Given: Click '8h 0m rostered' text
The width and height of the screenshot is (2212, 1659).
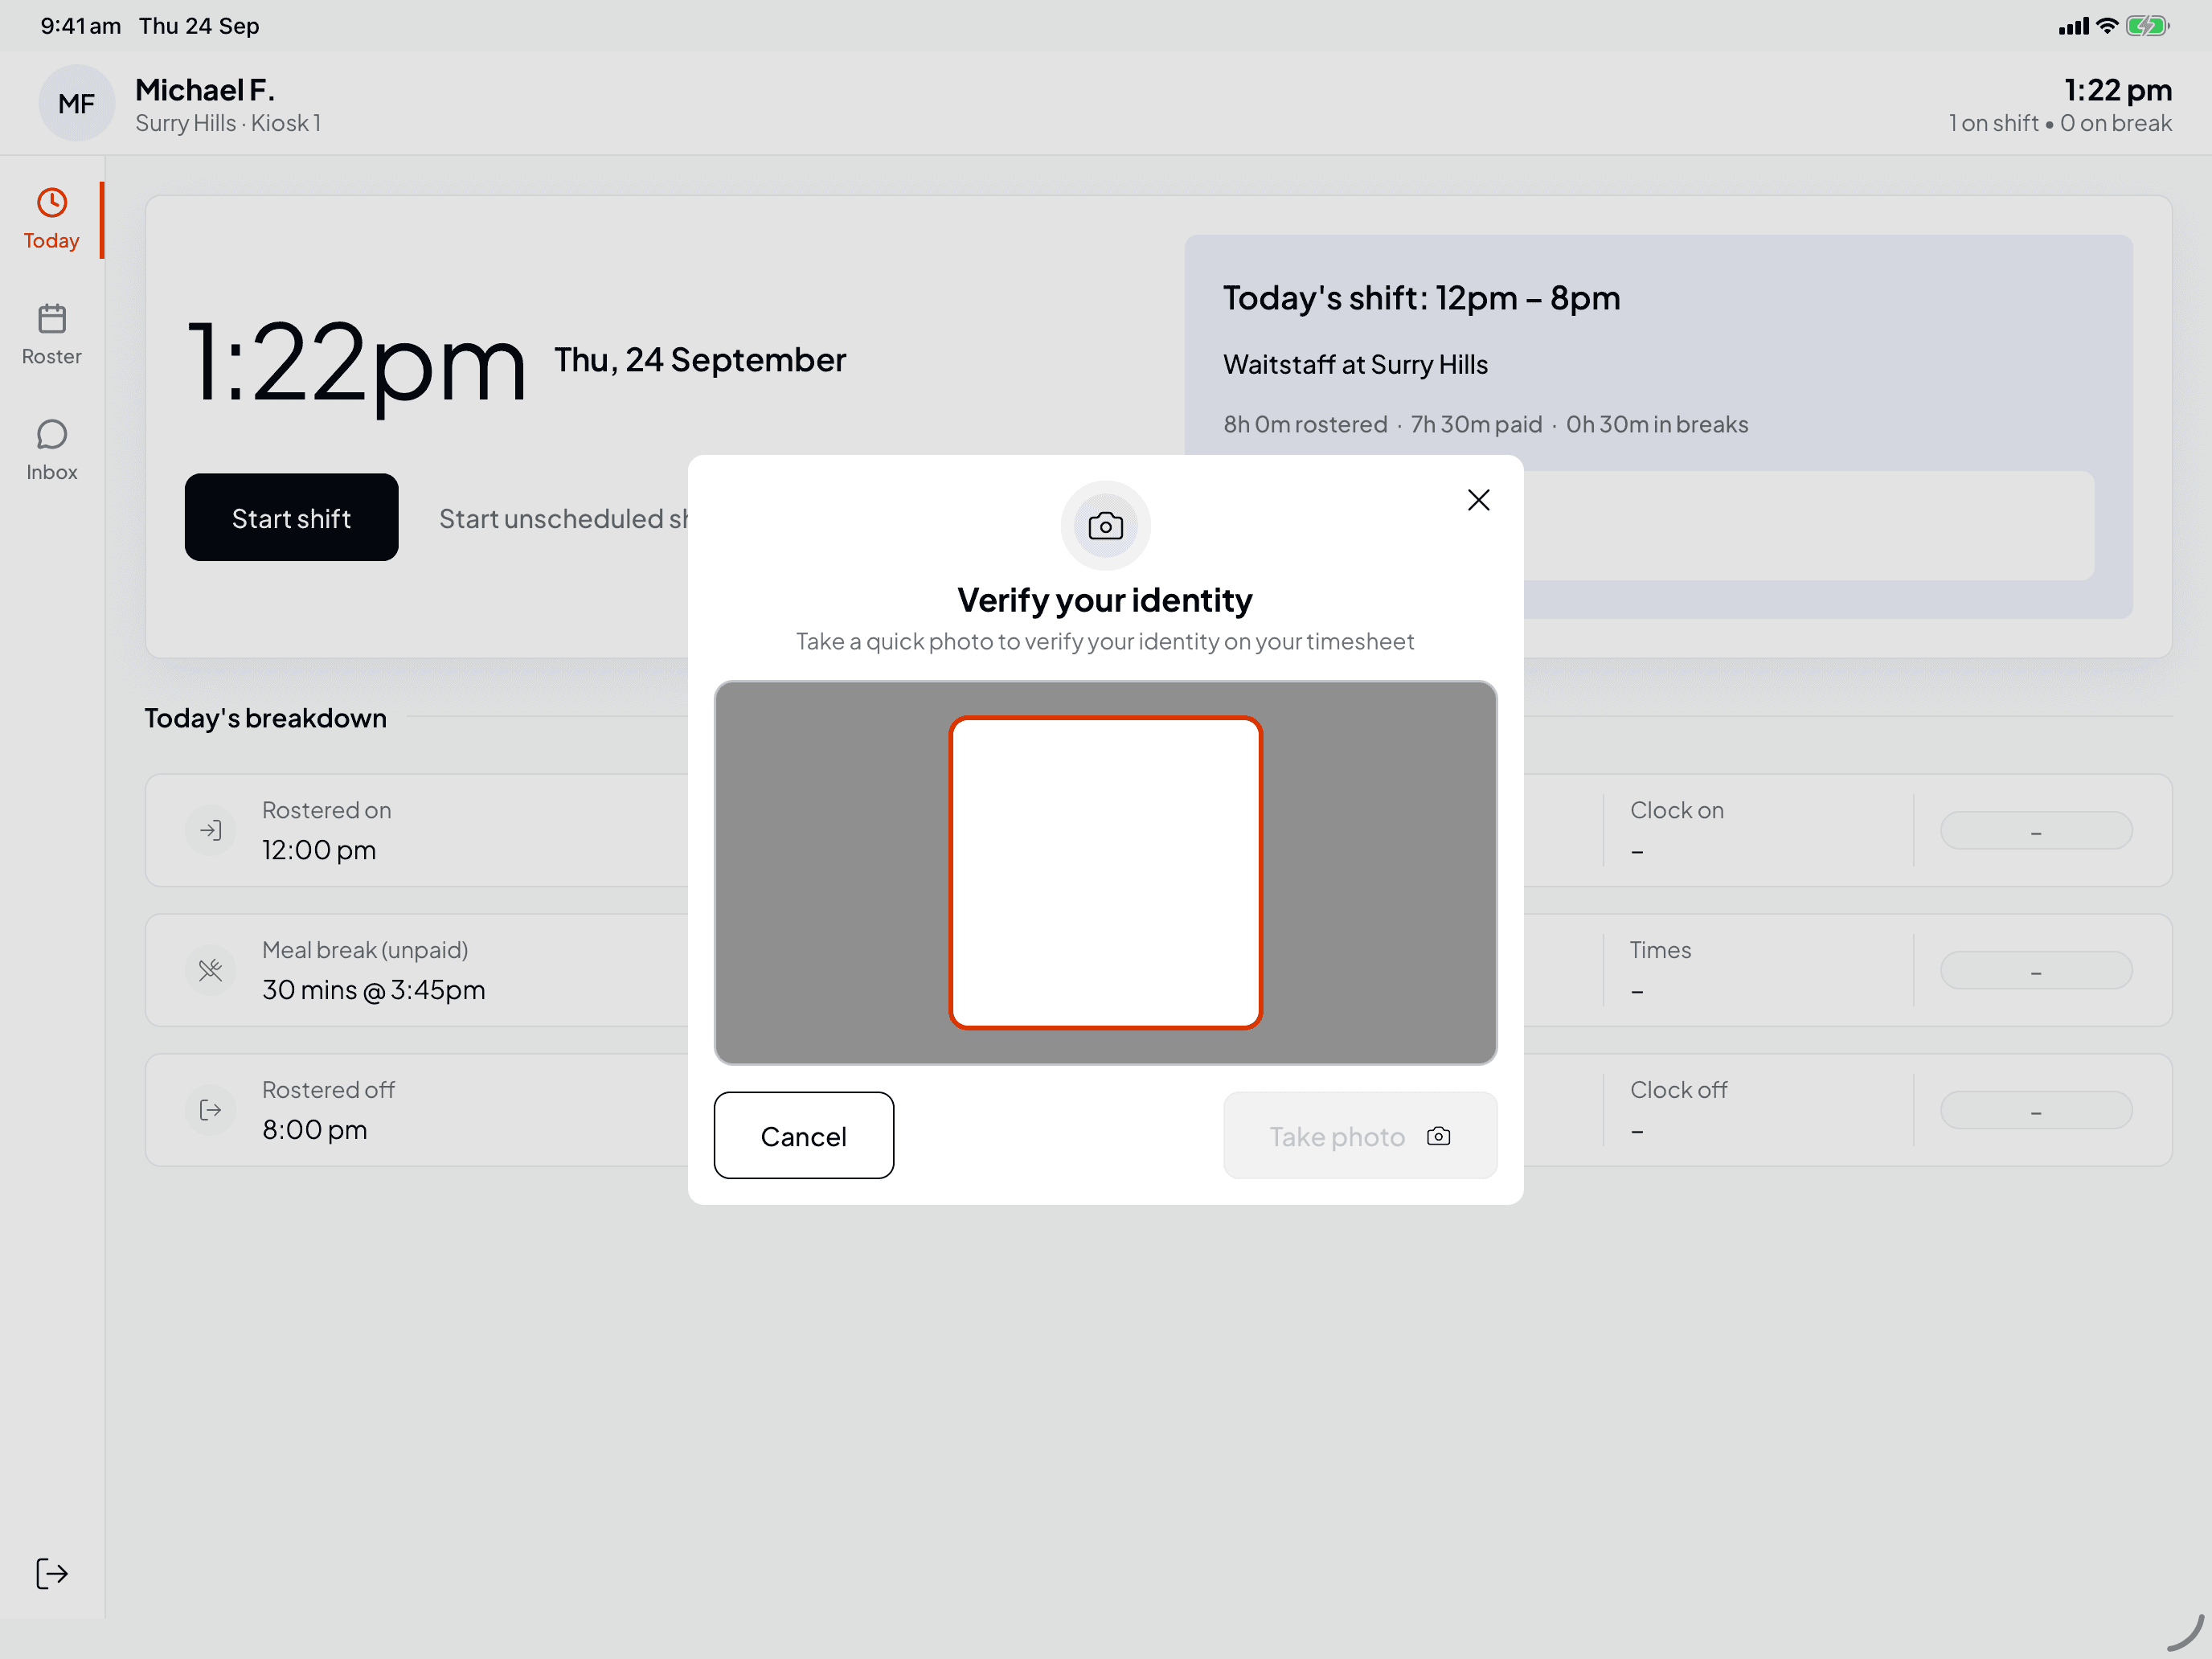Looking at the screenshot, I should coord(1305,424).
